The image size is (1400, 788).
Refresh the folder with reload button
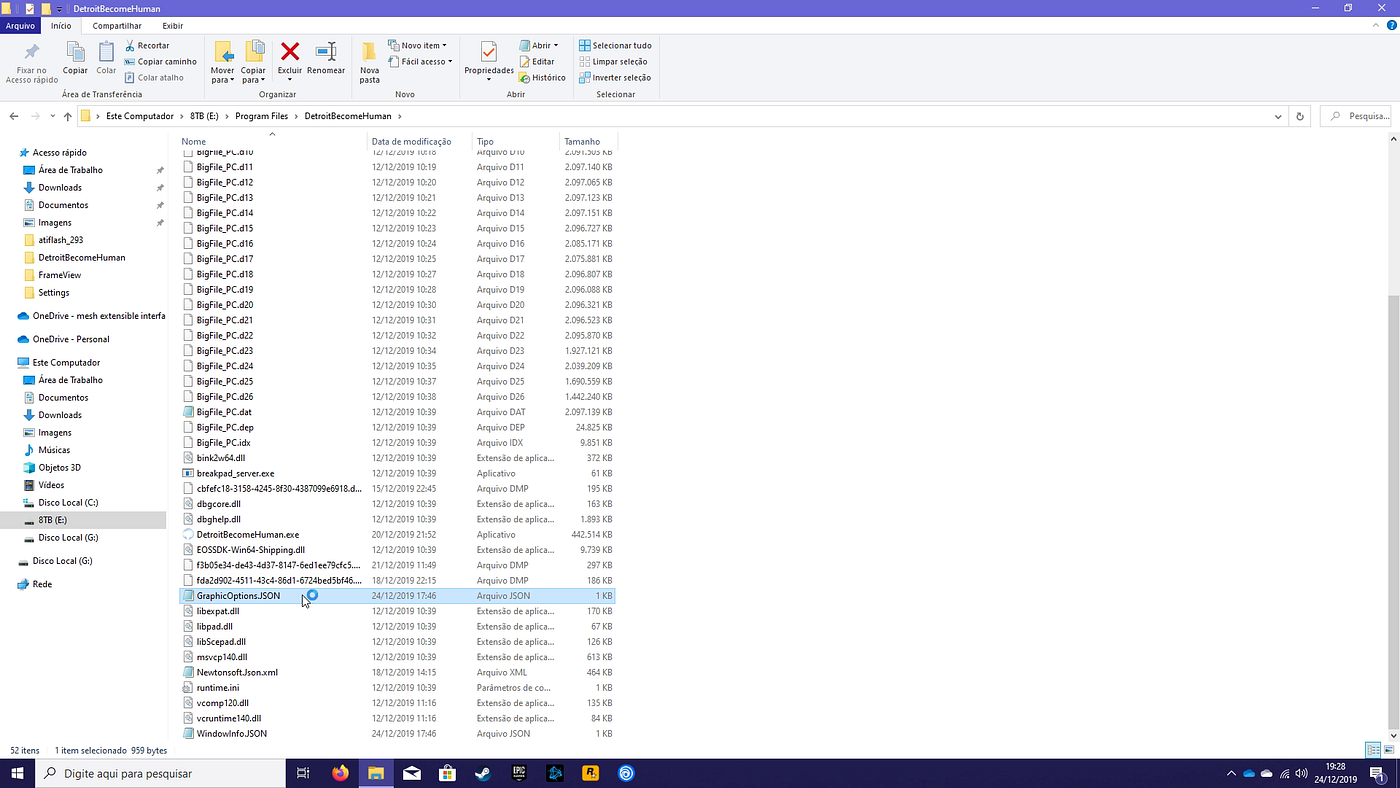1300,116
